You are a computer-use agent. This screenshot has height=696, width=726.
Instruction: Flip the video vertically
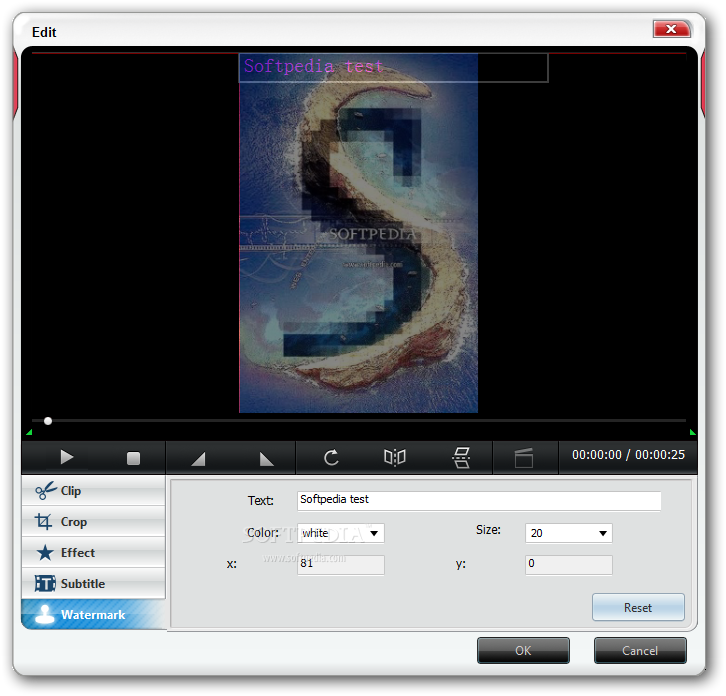click(x=461, y=458)
